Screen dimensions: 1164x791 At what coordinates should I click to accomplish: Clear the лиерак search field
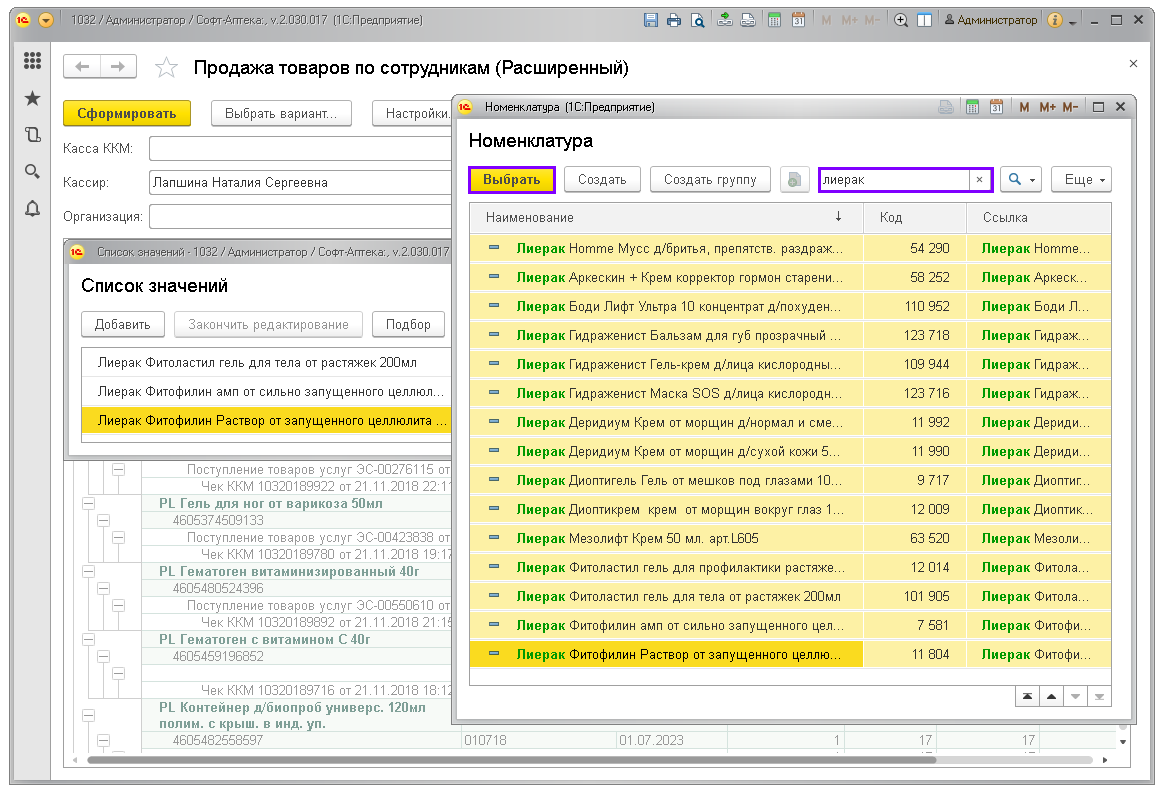pos(980,180)
